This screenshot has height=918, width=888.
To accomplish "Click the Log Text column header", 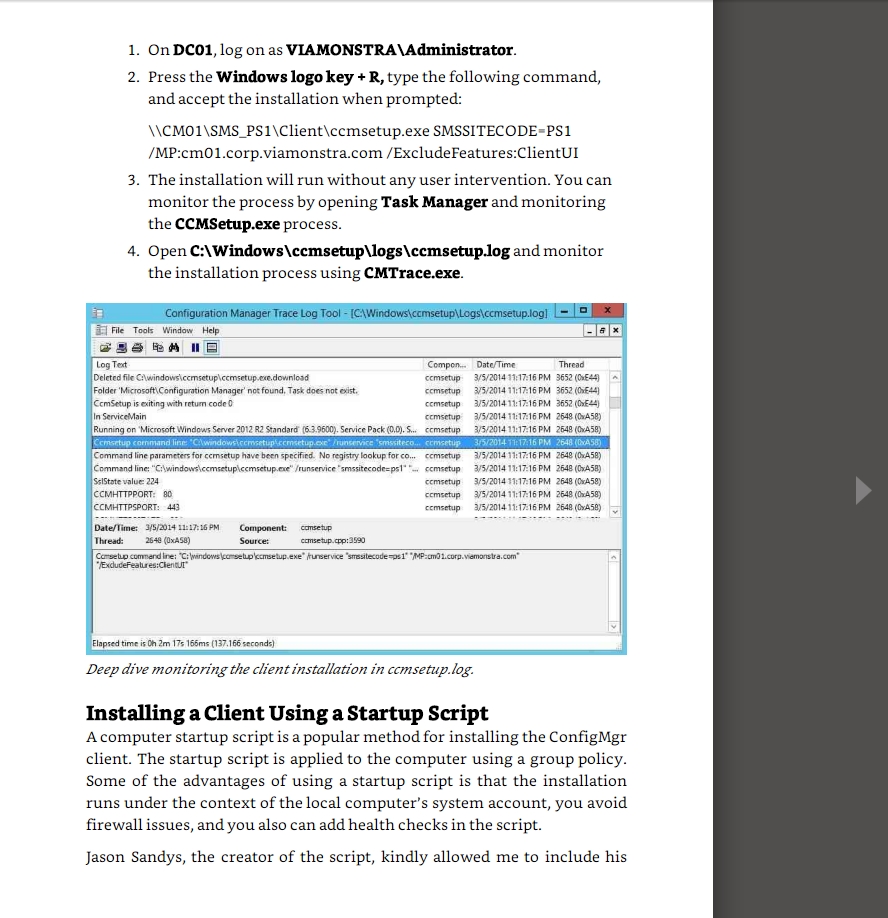I will (x=111, y=365).
